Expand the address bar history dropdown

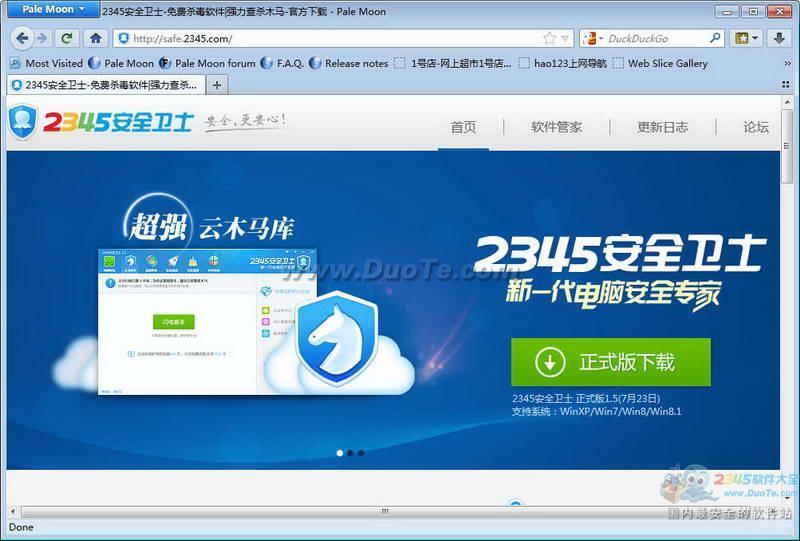pyautogui.click(x=565, y=38)
